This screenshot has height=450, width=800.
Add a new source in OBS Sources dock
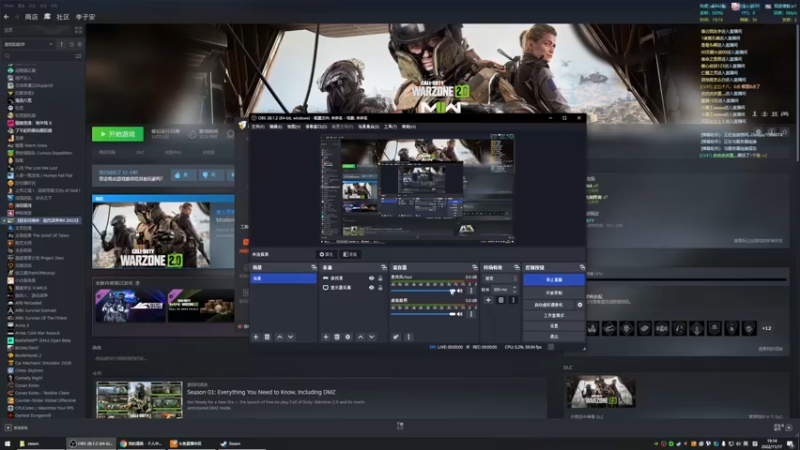(326, 337)
